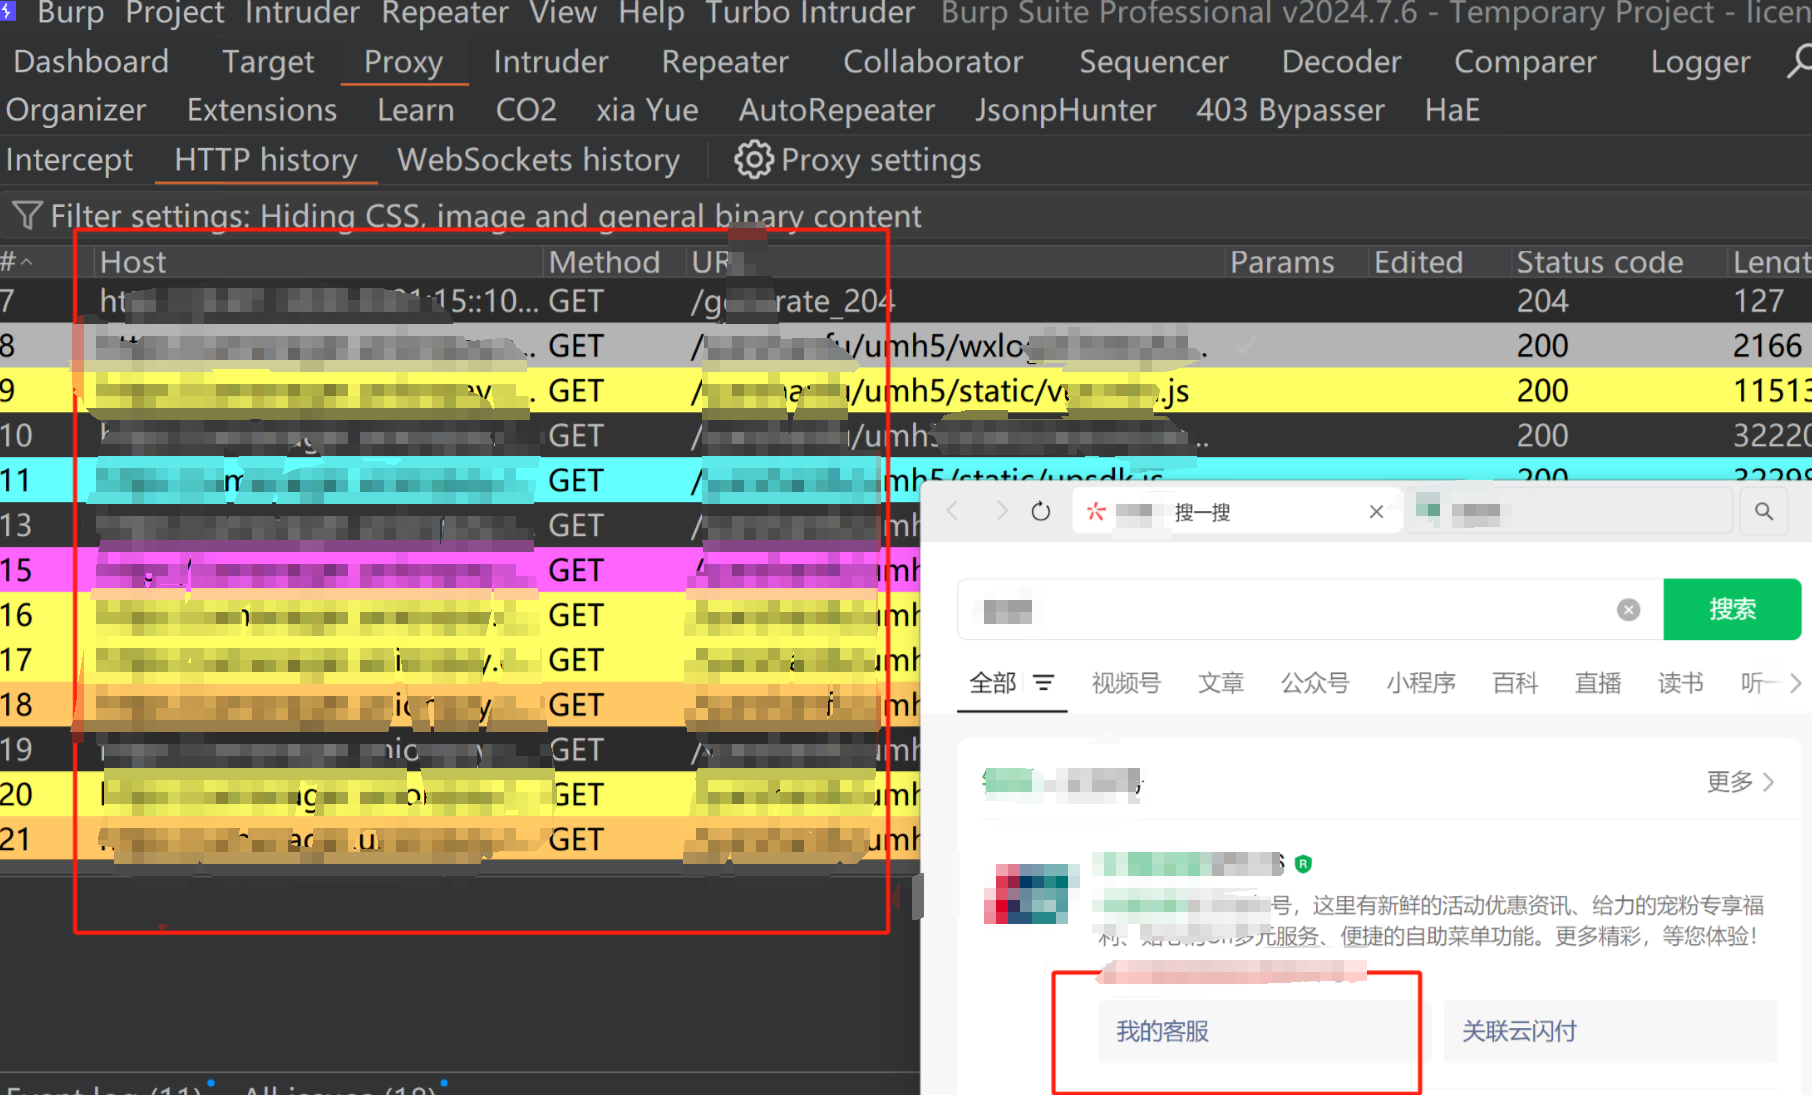Select orange history row number 18

460,705
